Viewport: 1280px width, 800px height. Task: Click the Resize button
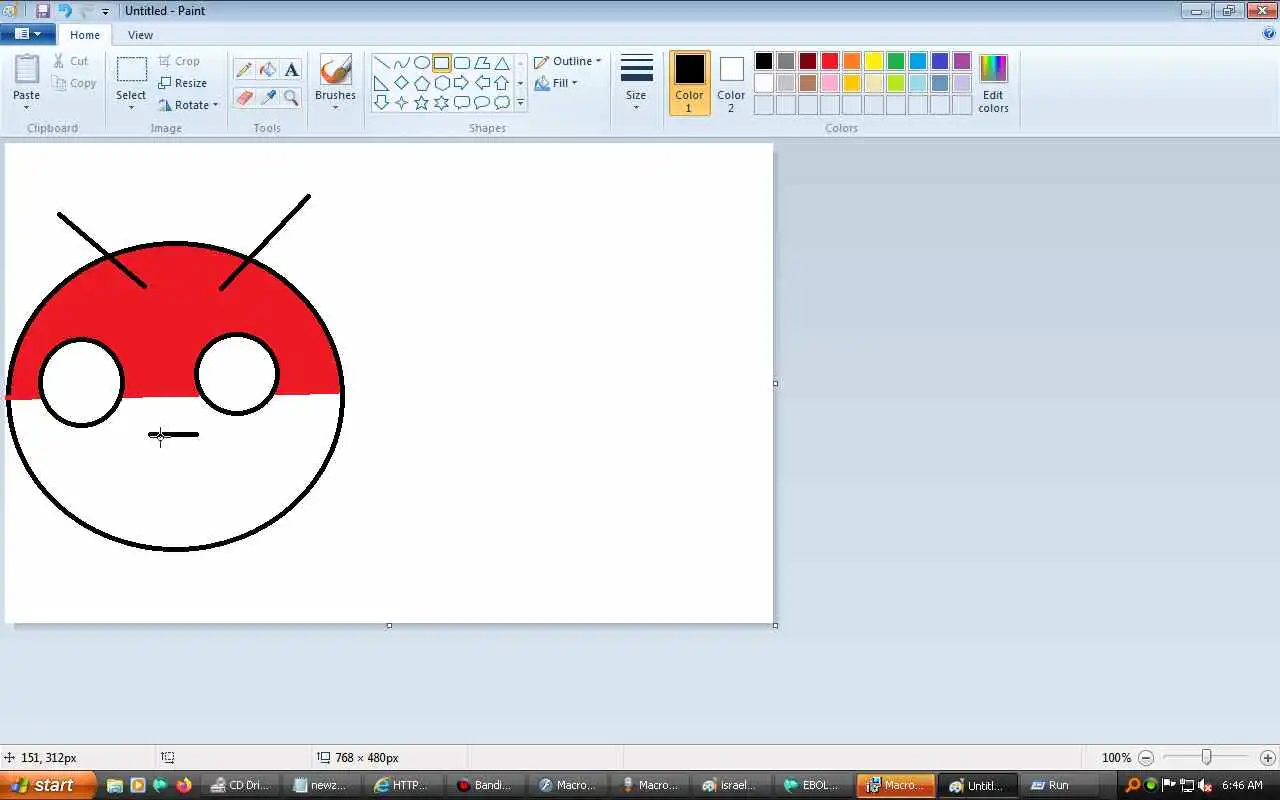tap(182, 83)
